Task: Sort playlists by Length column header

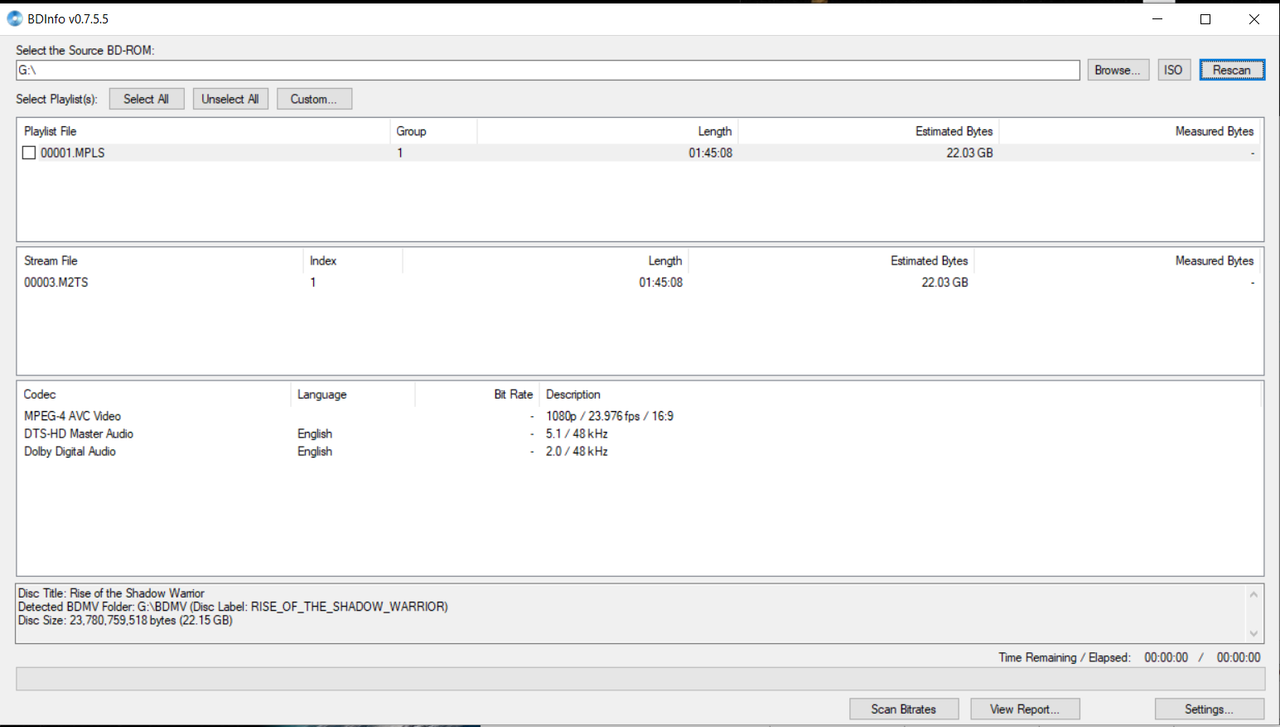Action: click(x=608, y=131)
